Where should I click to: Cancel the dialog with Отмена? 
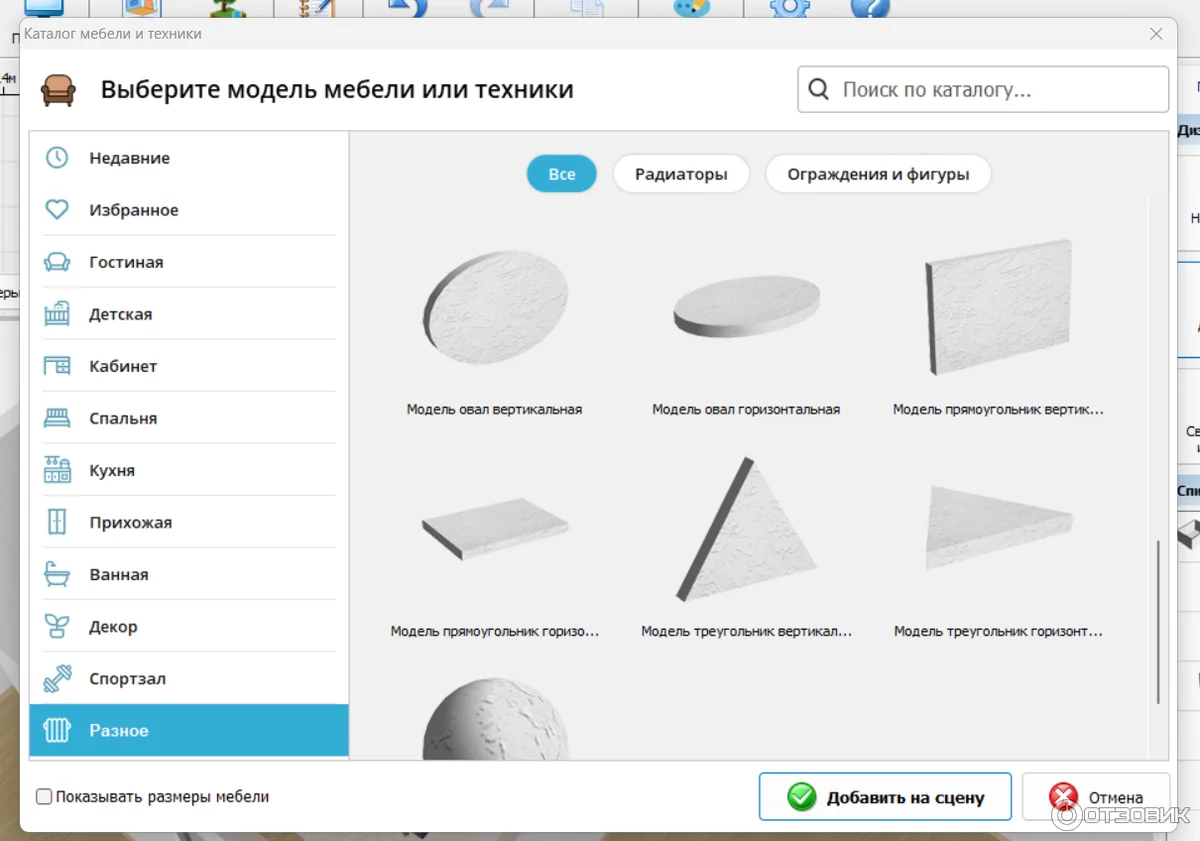tap(1096, 797)
